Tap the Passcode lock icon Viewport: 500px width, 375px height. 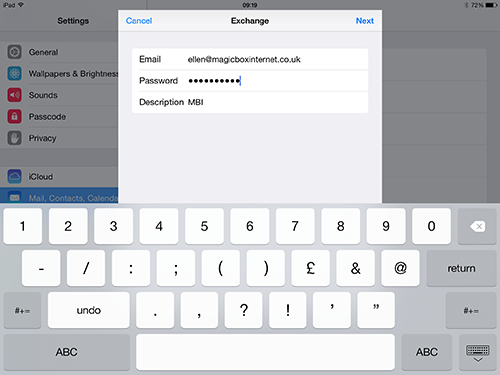(14, 116)
